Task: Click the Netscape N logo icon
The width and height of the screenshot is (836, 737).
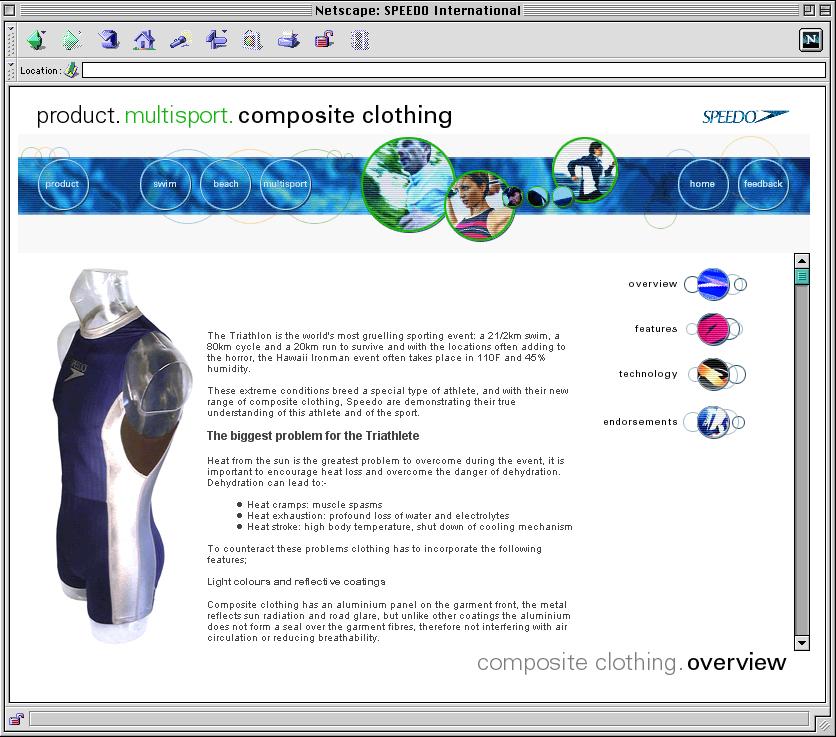Action: [810, 40]
